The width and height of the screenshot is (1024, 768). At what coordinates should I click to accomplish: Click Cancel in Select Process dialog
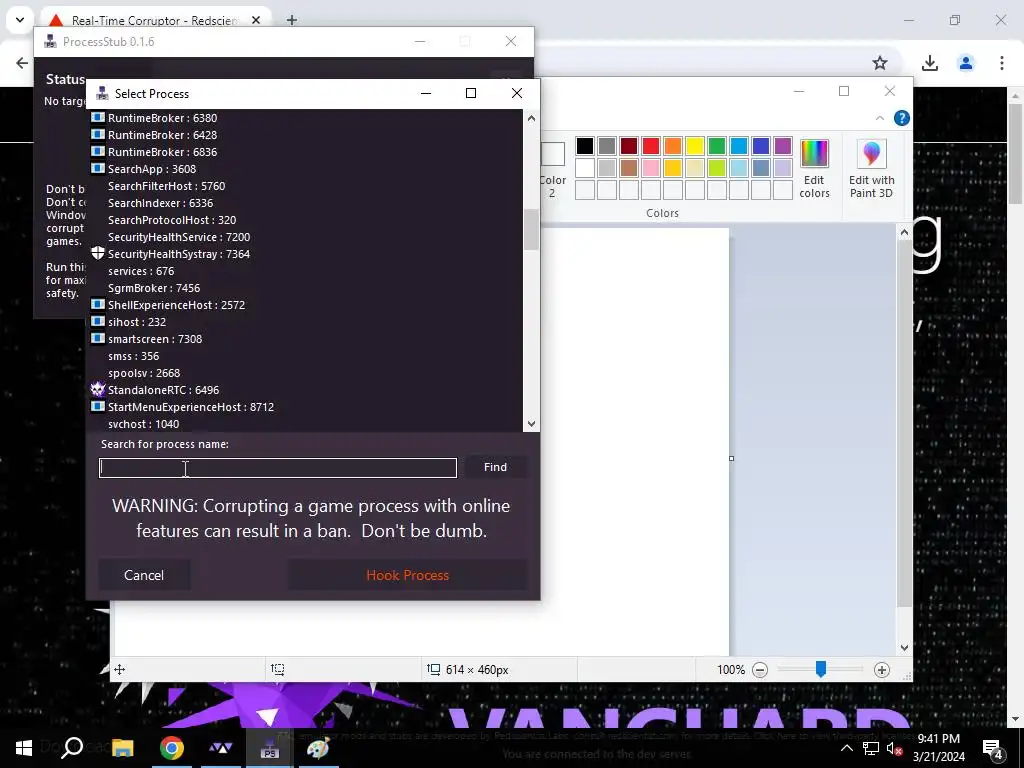[x=144, y=575]
